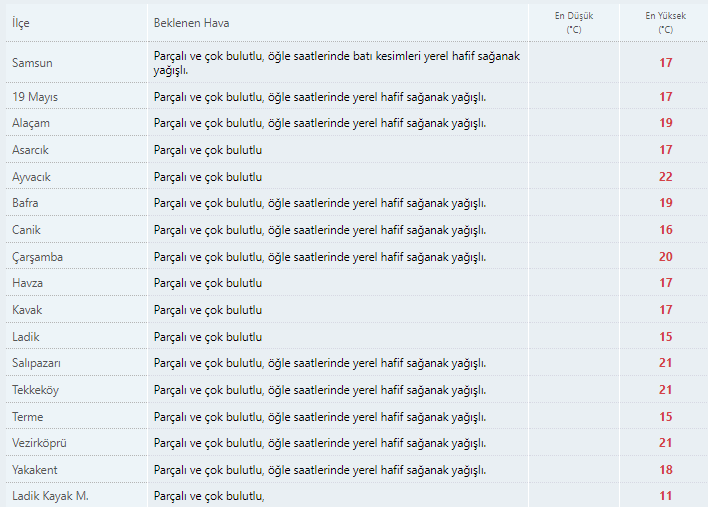Image resolution: width=708 pixels, height=507 pixels.
Task: Click Asarcık's Parçalı ve çok bulutlu text
Action: (208, 150)
